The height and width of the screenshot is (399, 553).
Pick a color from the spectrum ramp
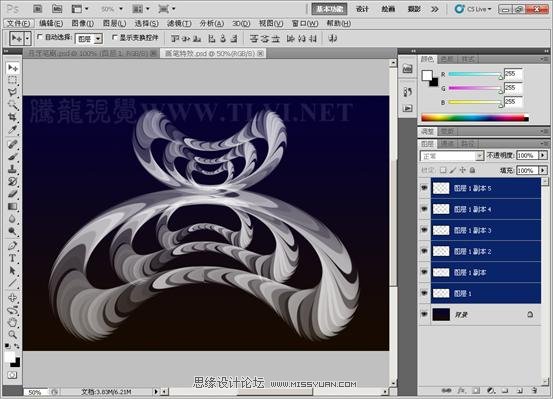[475, 117]
